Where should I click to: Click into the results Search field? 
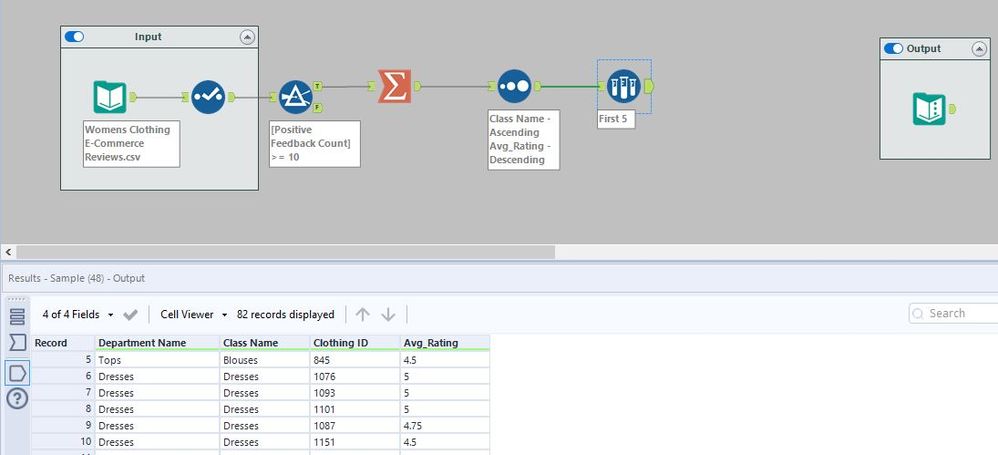[955, 314]
